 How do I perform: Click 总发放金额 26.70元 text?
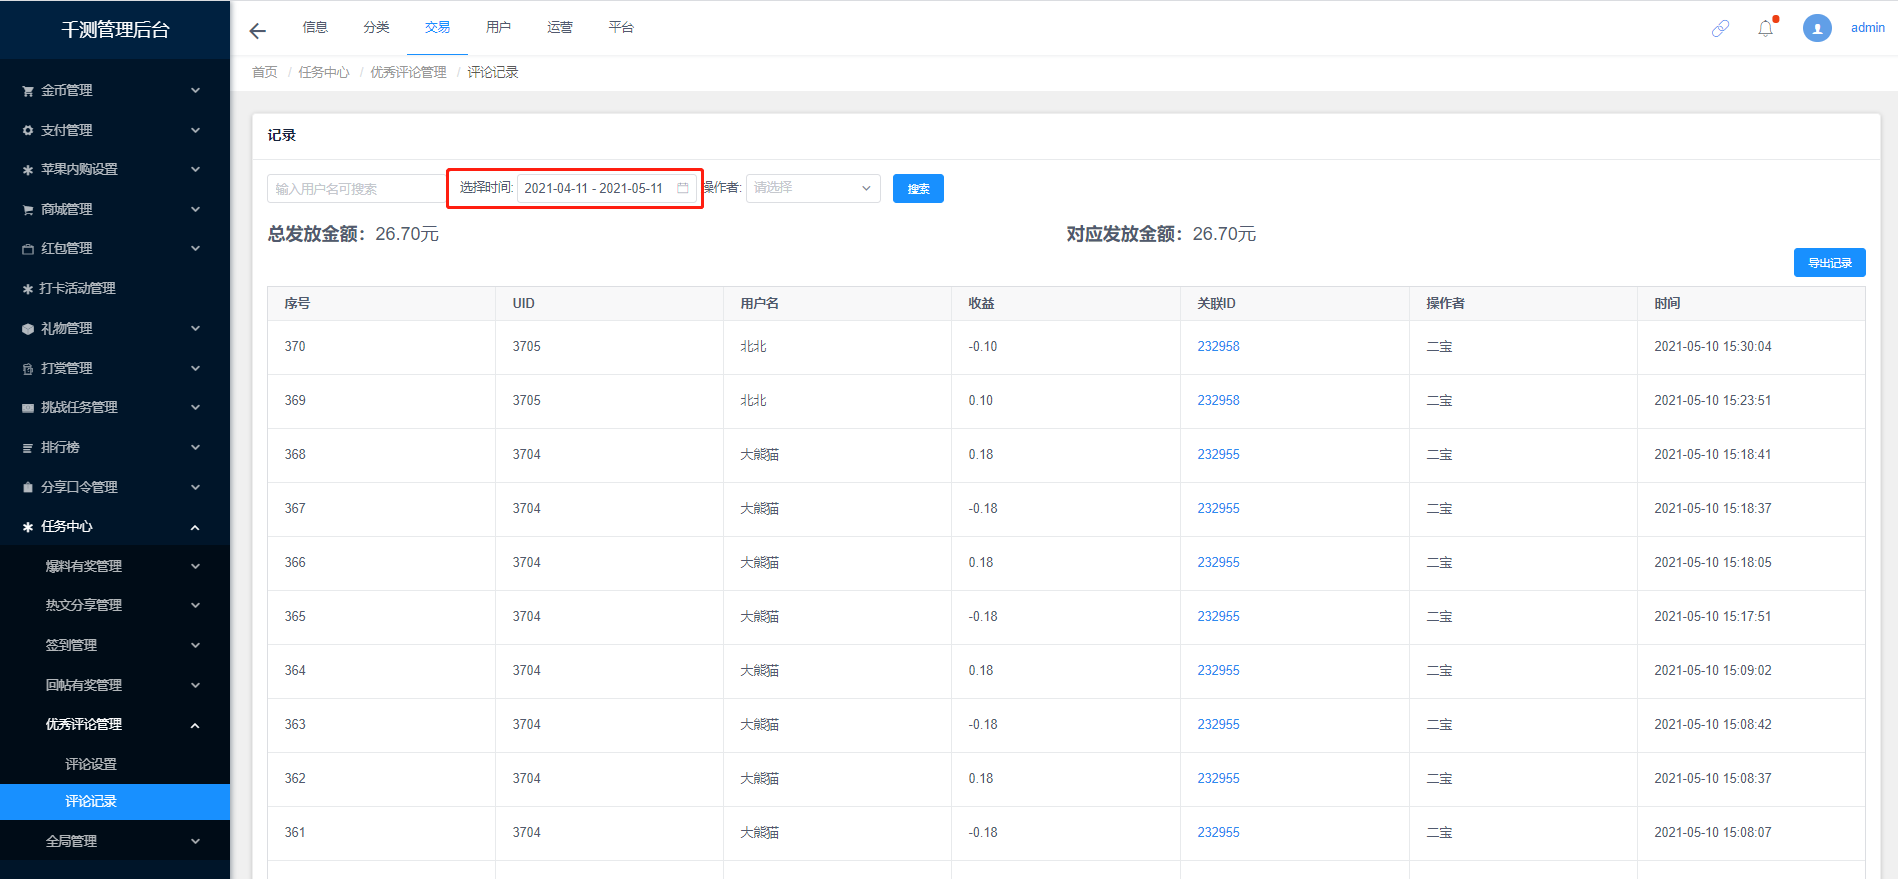point(353,234)
